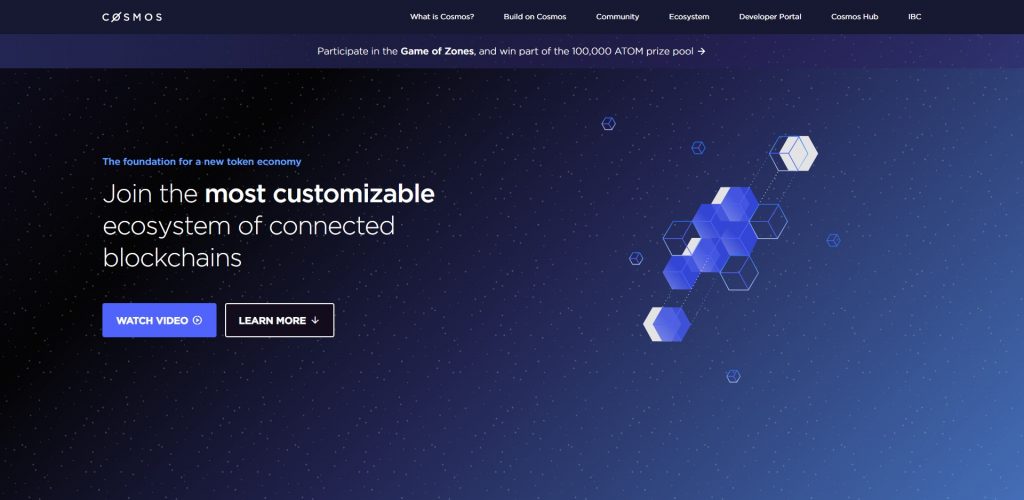This screenshot has width=1024, height=500.
Task: Open the Cosmos Hub link
Action: (x=854, y=17)
